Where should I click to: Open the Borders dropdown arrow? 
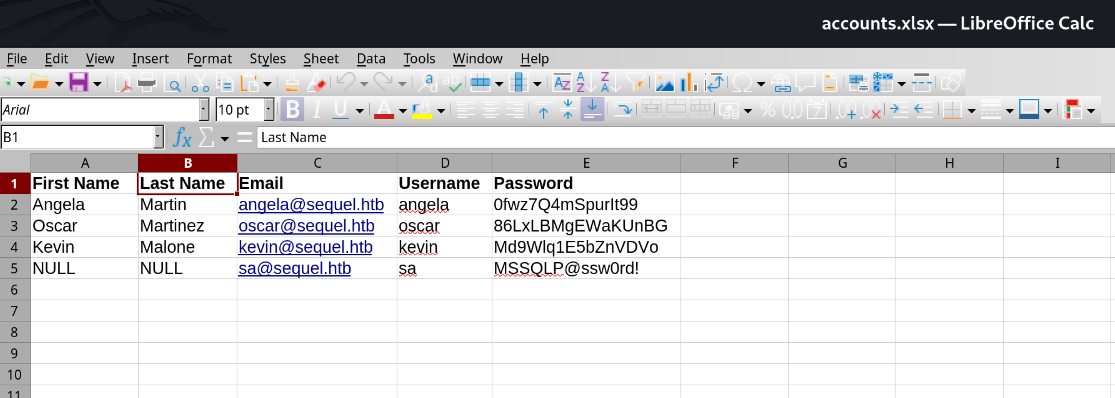(971, 110)
